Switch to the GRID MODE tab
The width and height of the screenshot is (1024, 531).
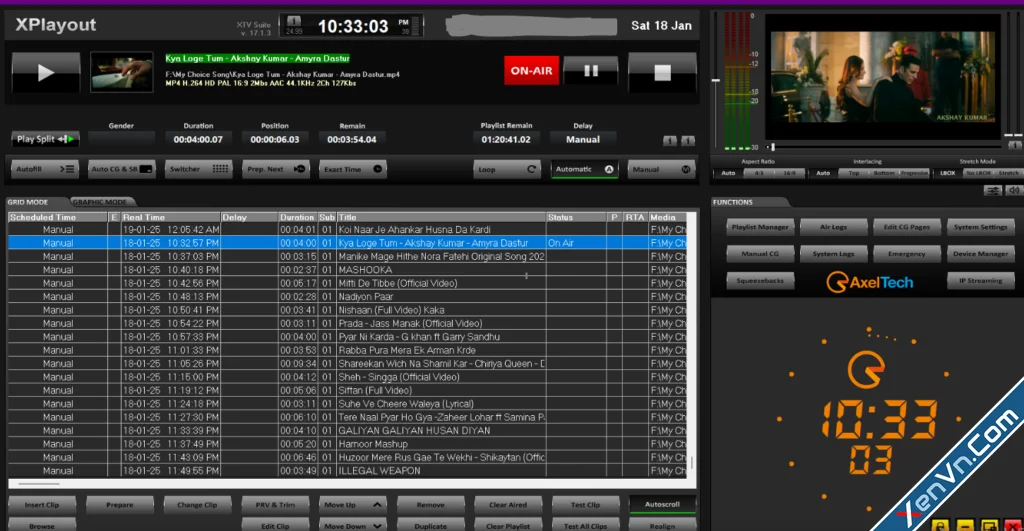point(29,202)
